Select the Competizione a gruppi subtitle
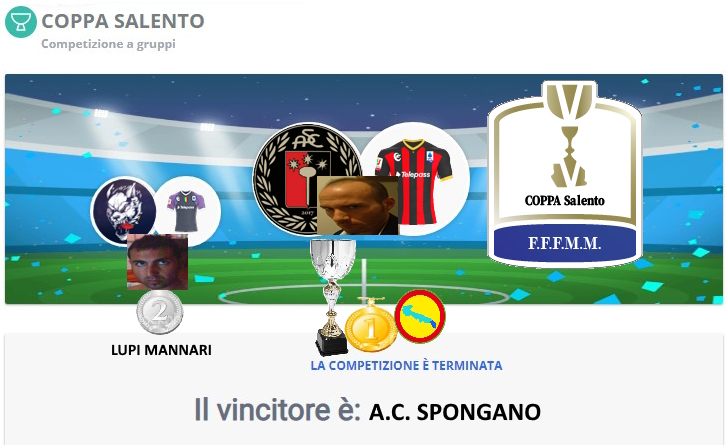 [x=108, y=44]
